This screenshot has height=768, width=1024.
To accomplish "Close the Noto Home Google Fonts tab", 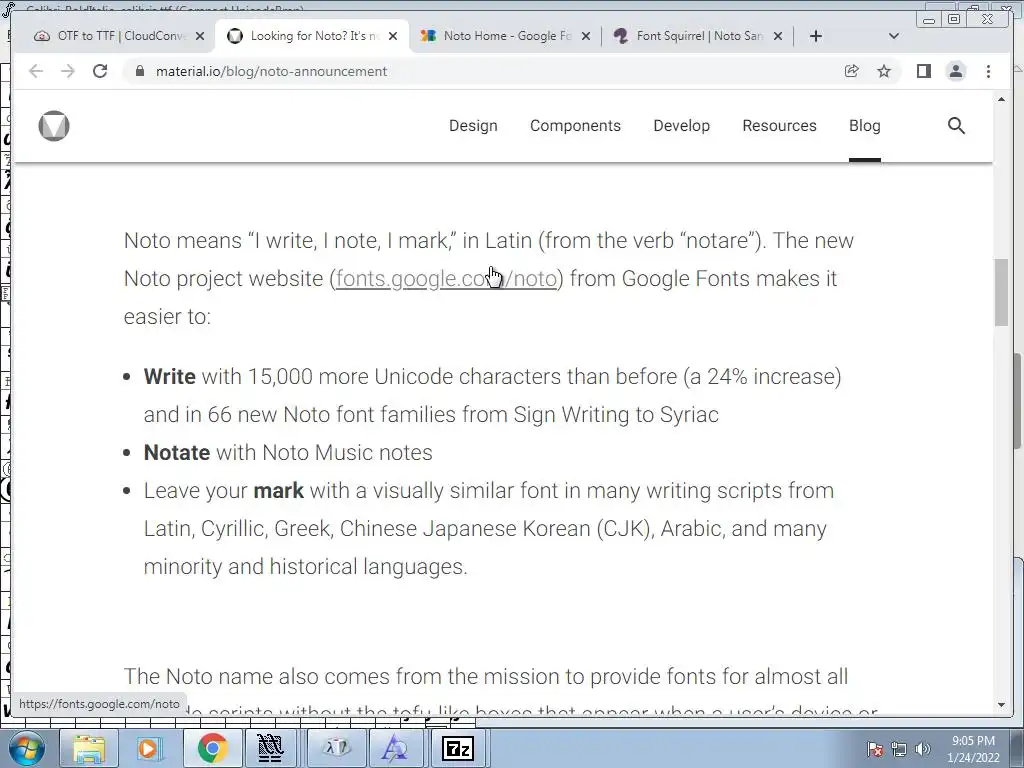I will click(586, 36).
